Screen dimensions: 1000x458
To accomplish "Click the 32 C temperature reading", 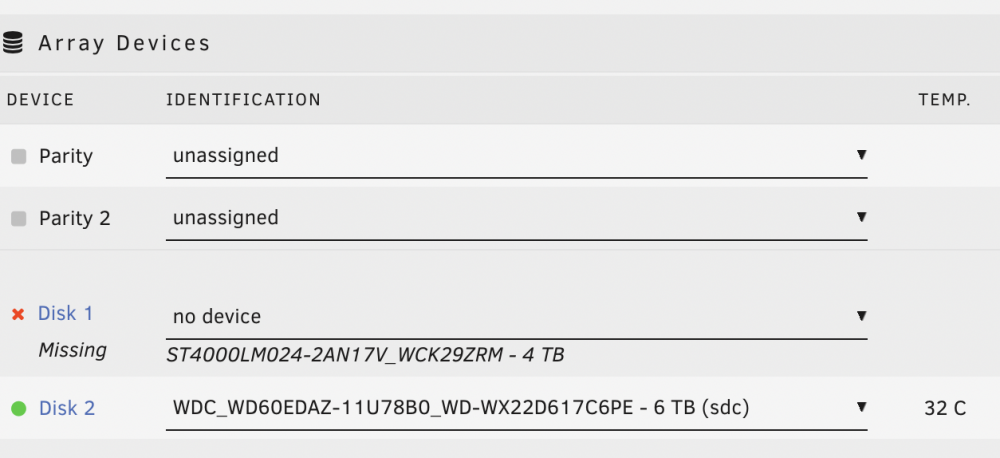I will 945,408.
